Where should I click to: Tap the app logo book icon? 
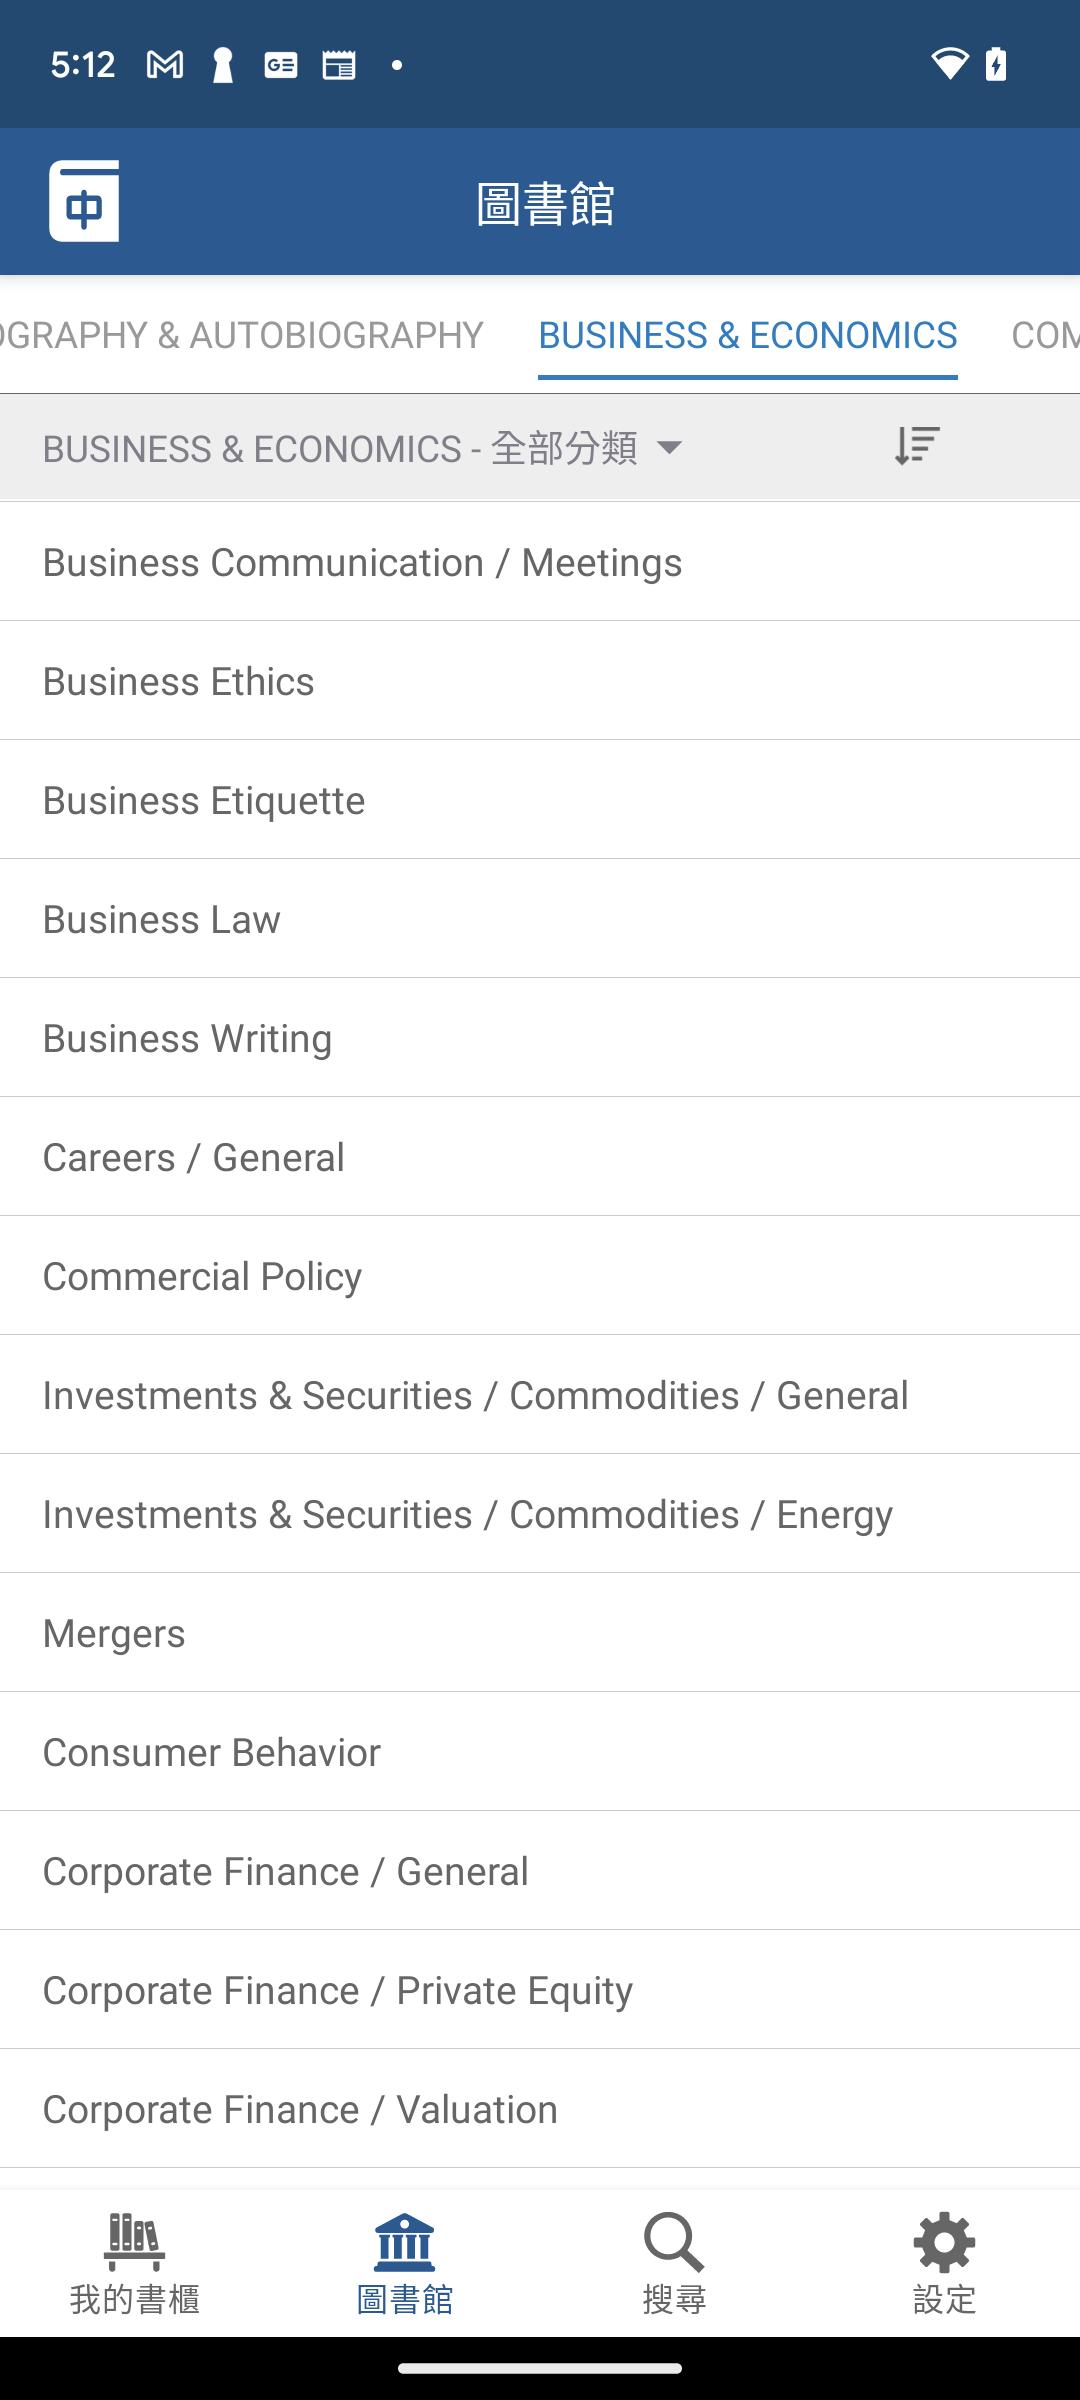pos(84,201)
